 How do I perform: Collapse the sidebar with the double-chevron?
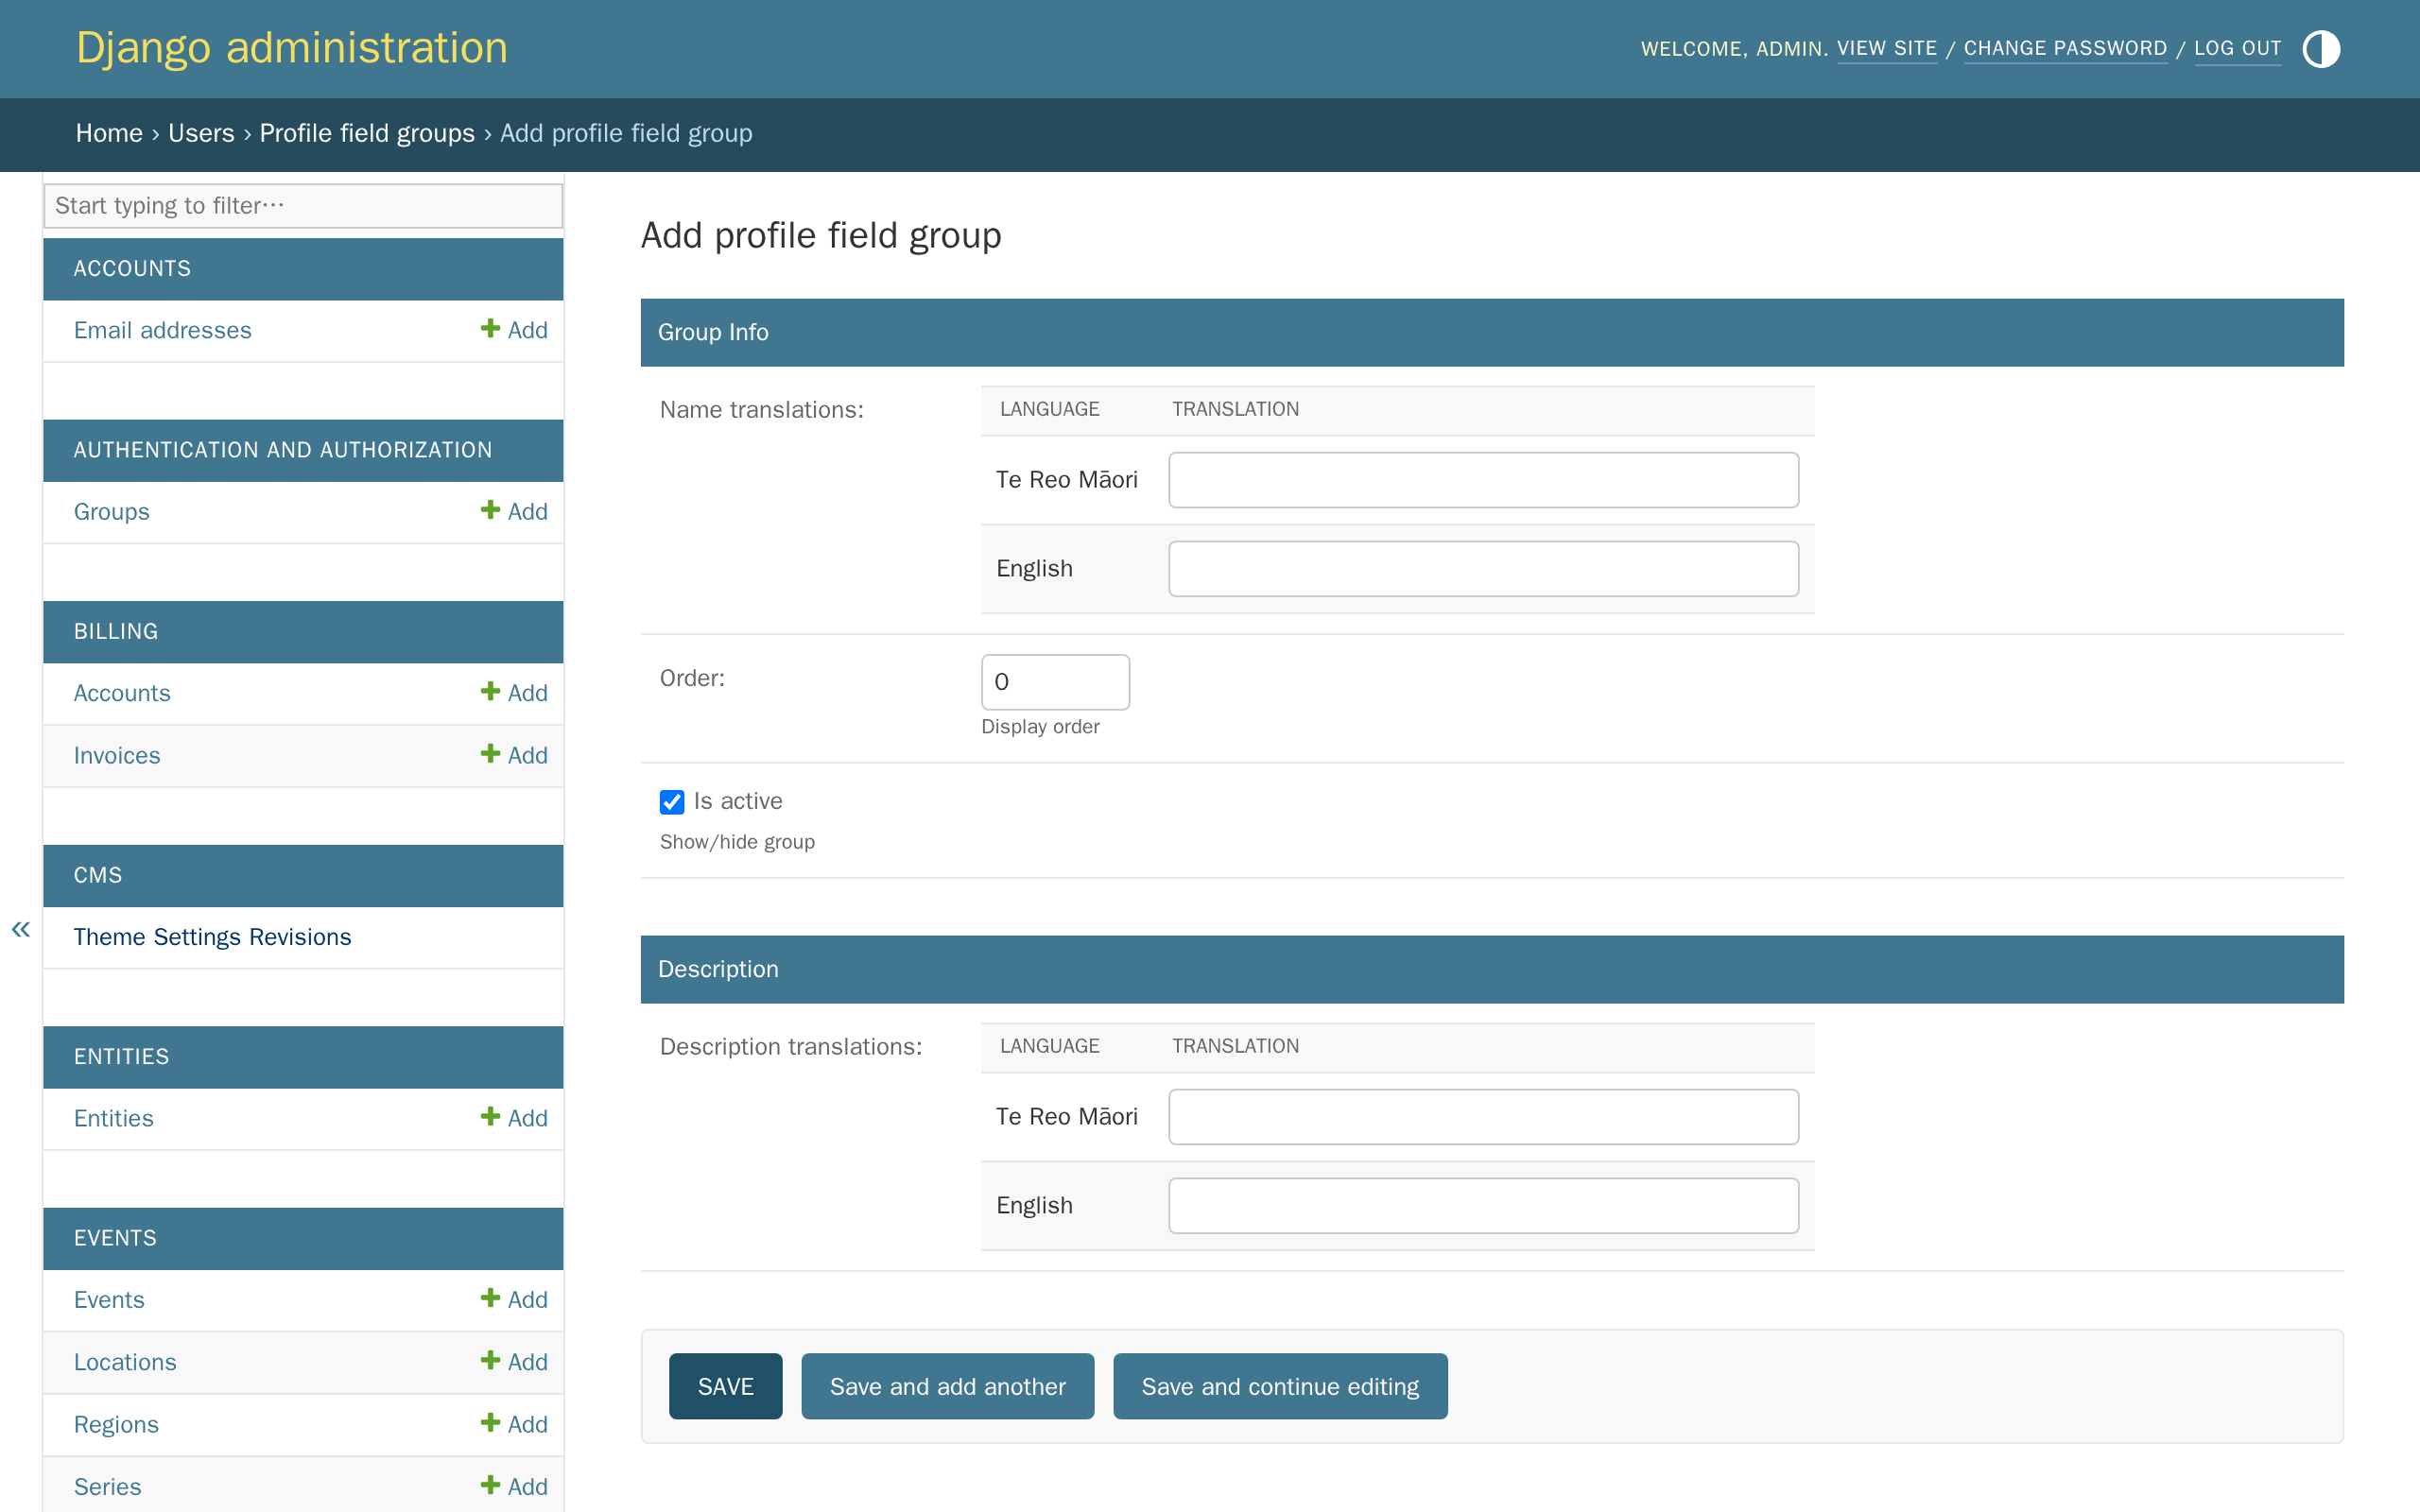(x=21, y=929)
